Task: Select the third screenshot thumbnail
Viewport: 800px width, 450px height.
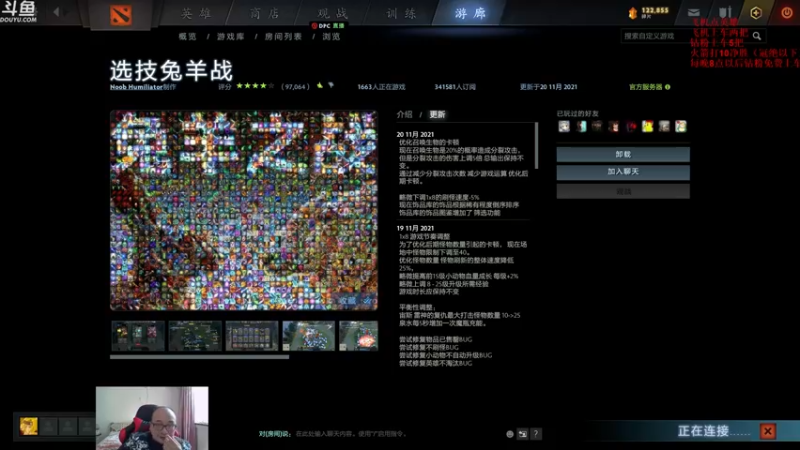Action: click(252, 336)
